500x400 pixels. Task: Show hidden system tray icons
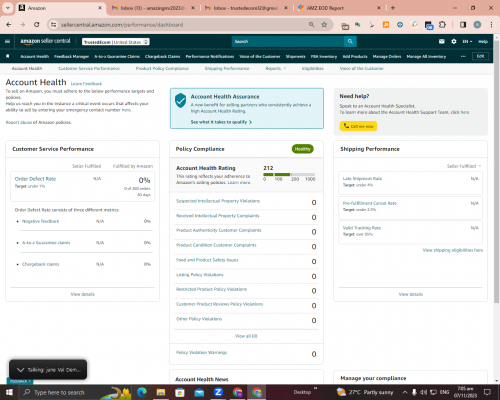point(405,392)
